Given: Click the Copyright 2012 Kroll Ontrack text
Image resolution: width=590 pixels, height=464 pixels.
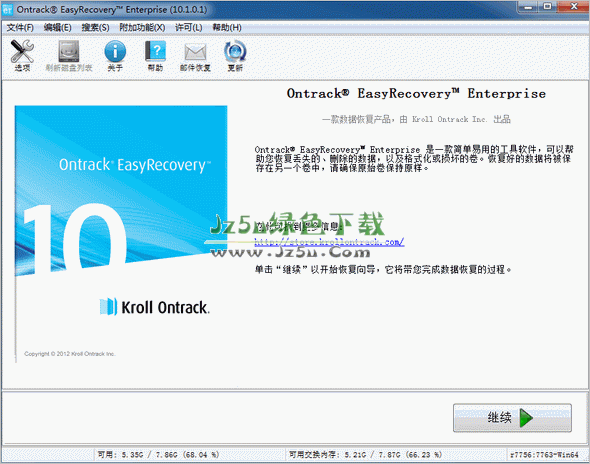Looking at the screenshot, I should 70,354.
